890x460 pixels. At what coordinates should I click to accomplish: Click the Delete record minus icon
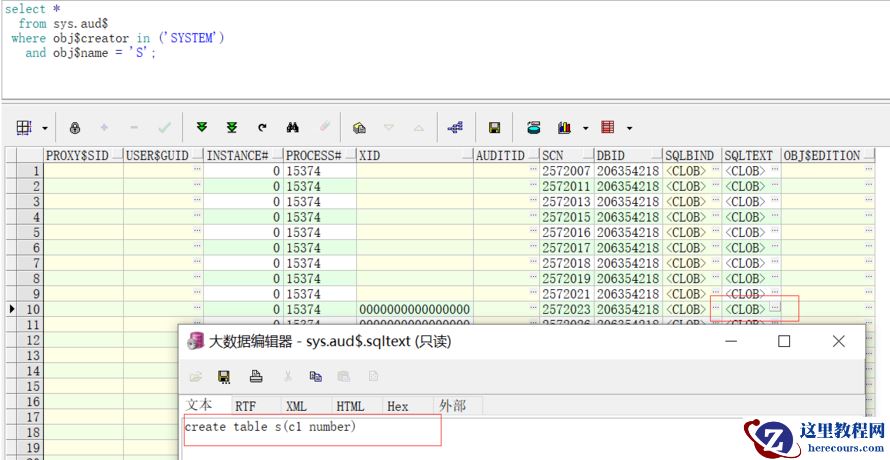[x=134, y=128]
